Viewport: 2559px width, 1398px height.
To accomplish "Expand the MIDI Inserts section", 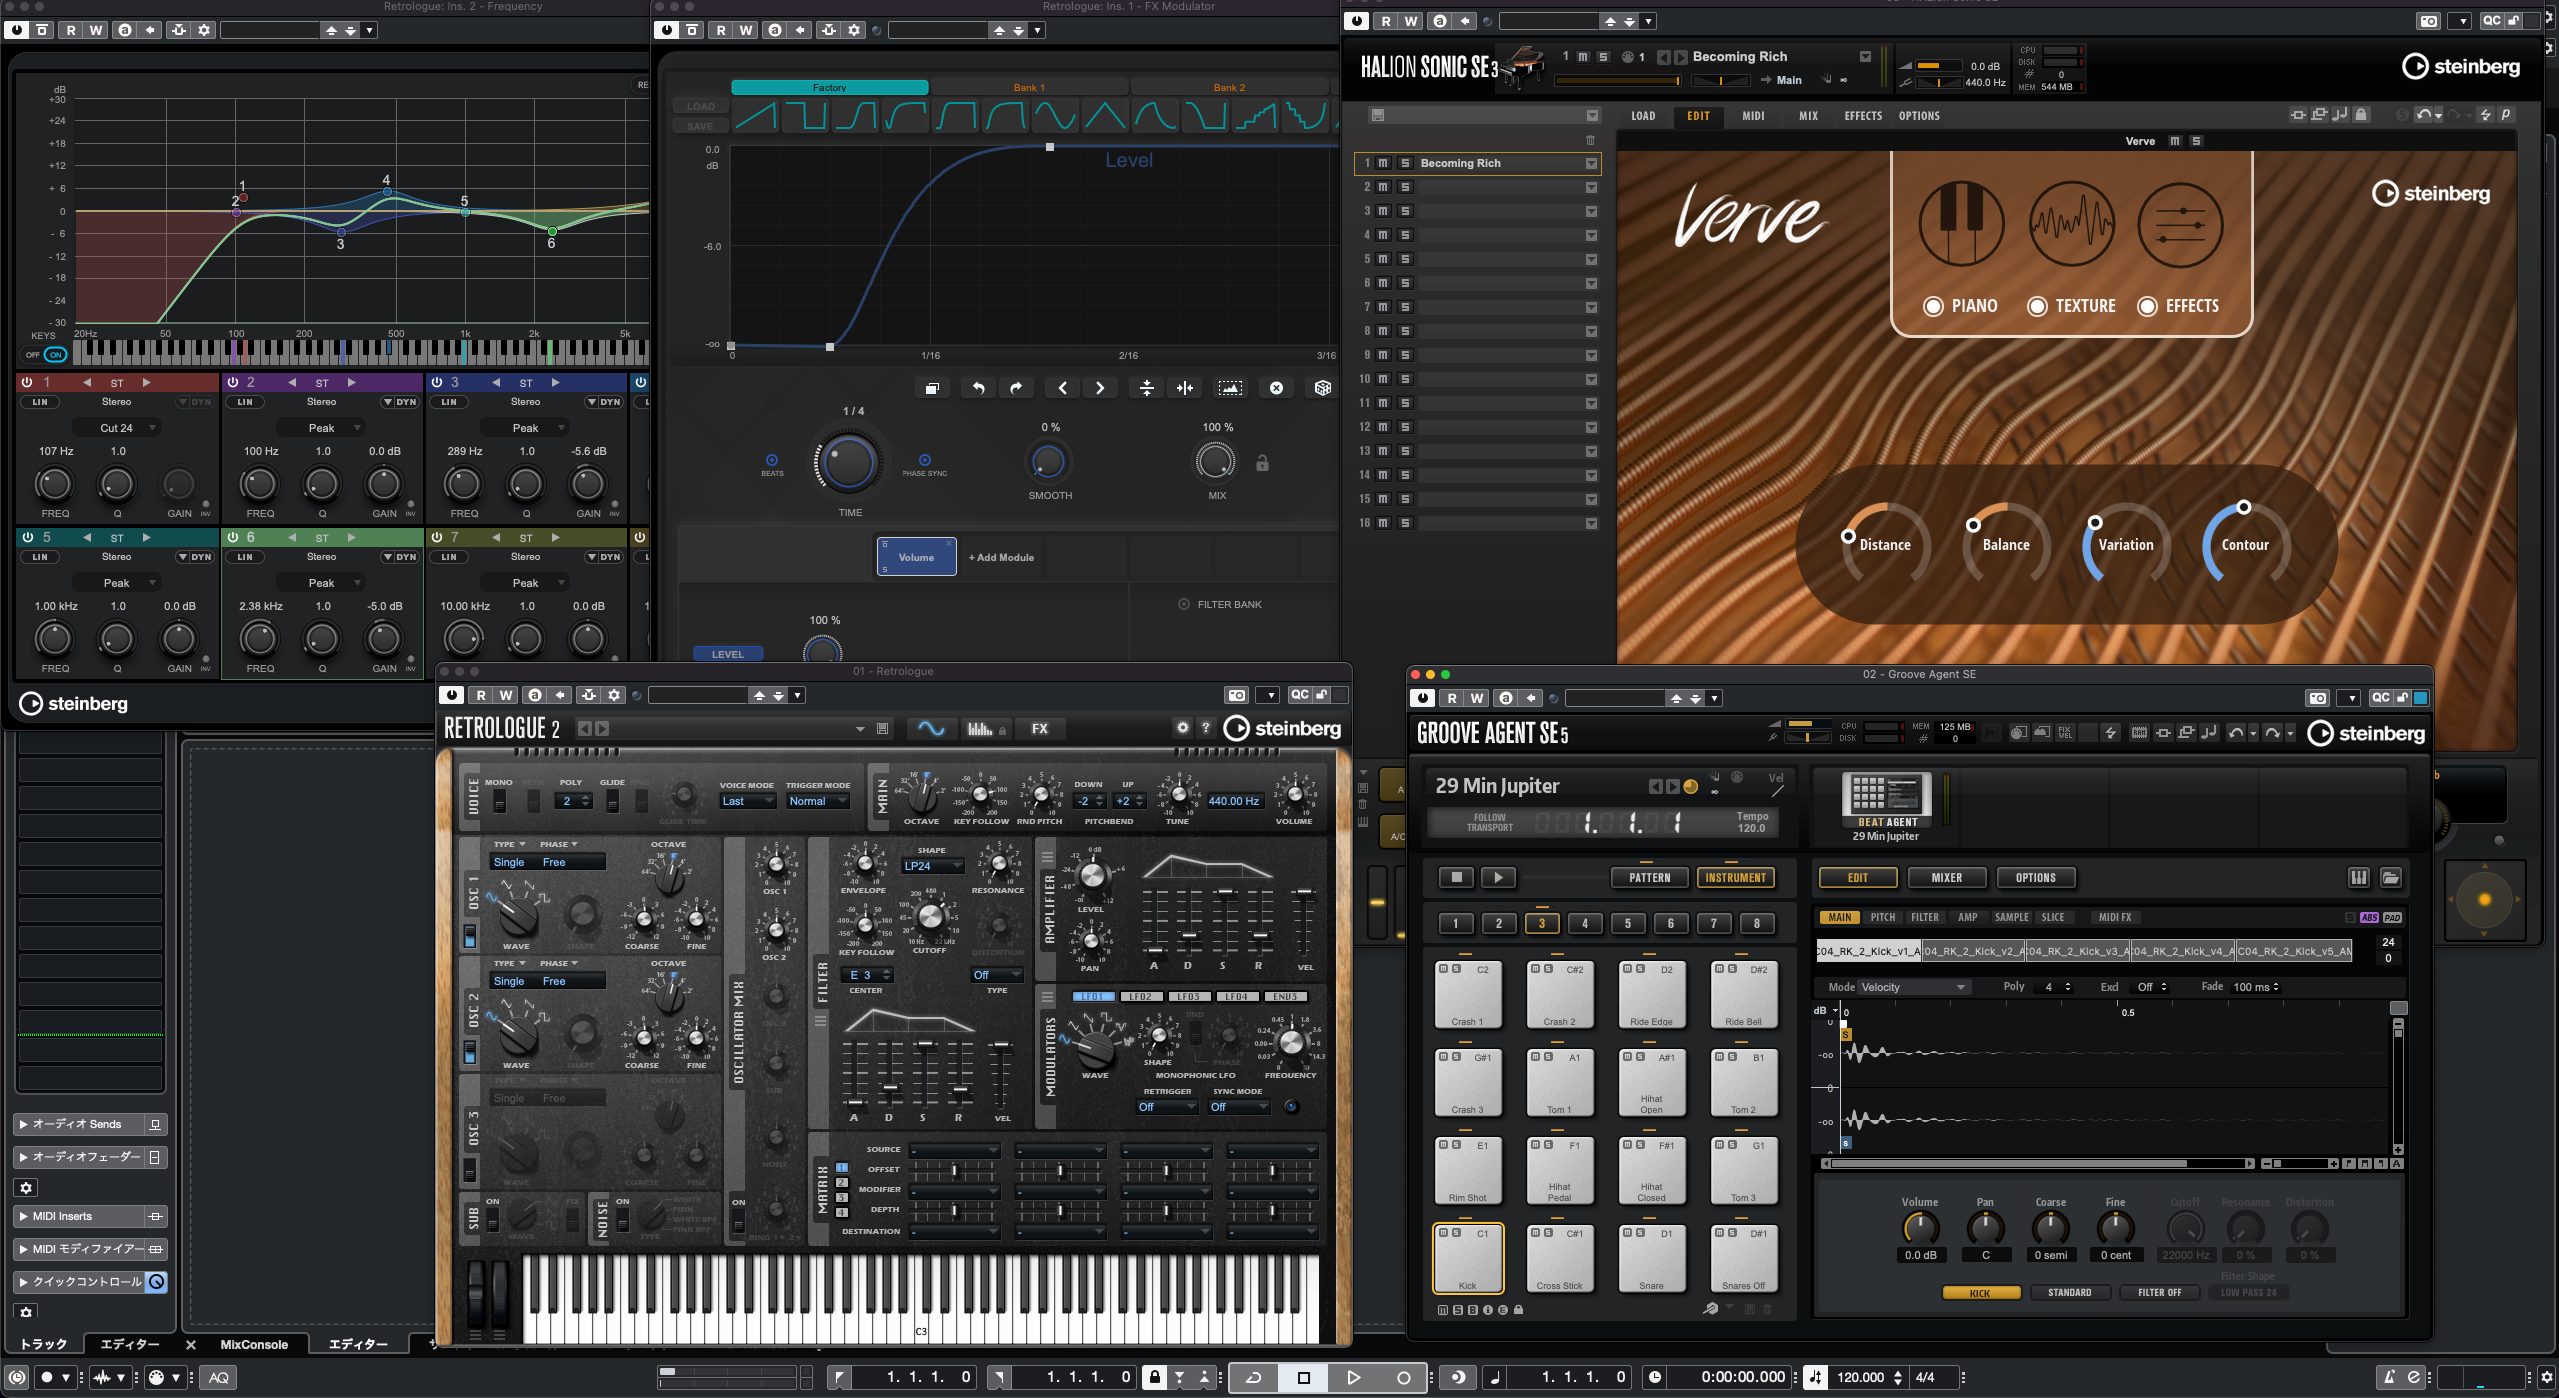I will click(x=24, y=1217).
